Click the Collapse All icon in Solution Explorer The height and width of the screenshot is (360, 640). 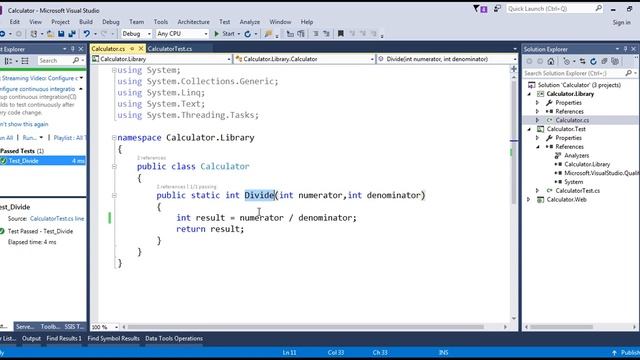tap(604, 62)
